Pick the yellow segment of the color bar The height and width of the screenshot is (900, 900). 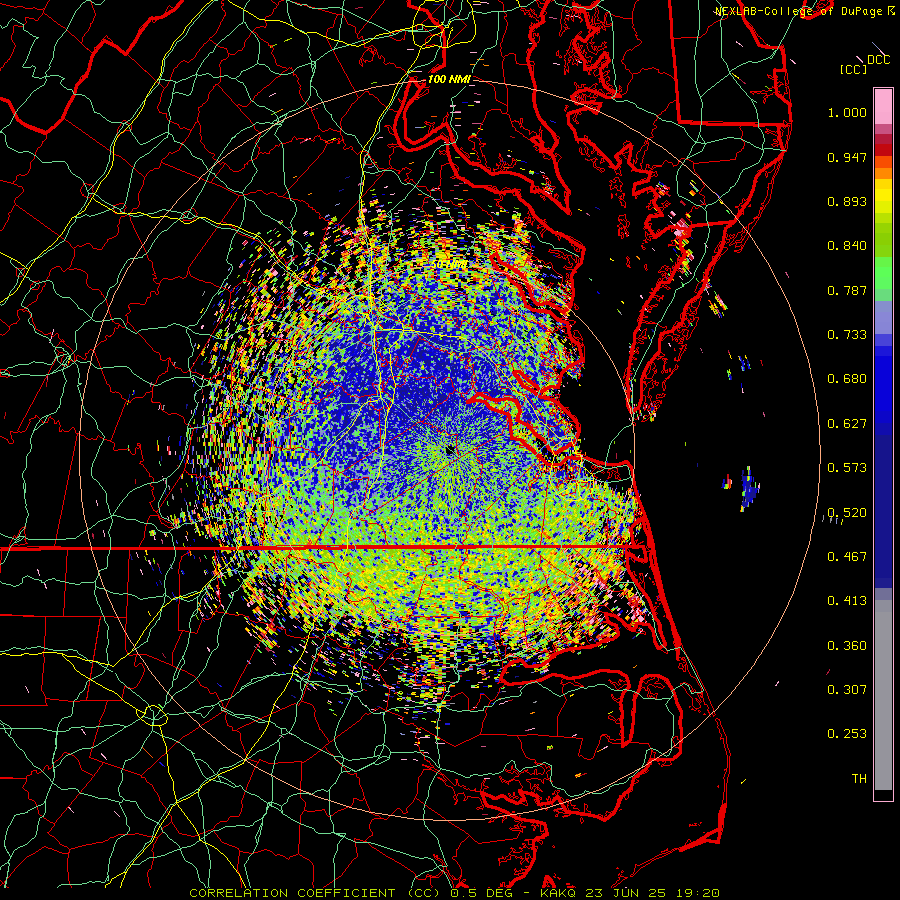(883, 197)
